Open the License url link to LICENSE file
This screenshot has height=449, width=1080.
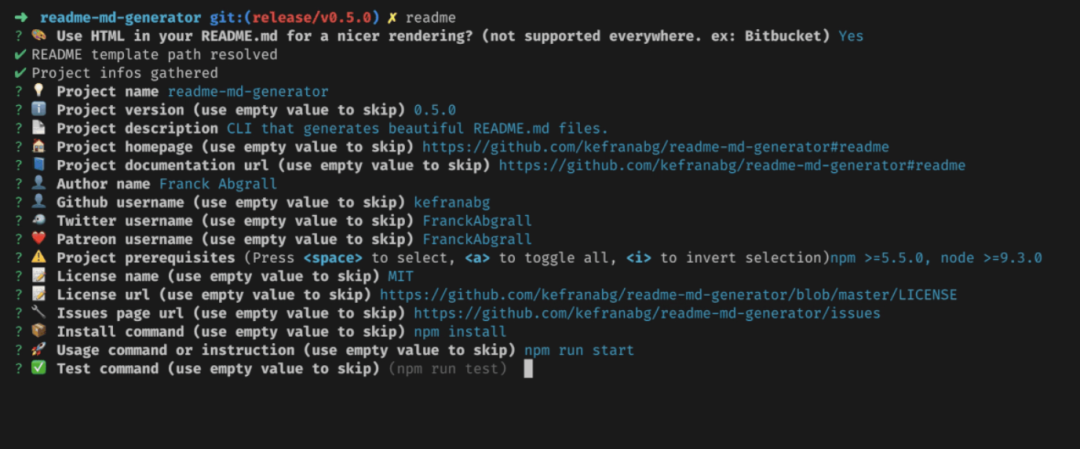tap(668, 295)
